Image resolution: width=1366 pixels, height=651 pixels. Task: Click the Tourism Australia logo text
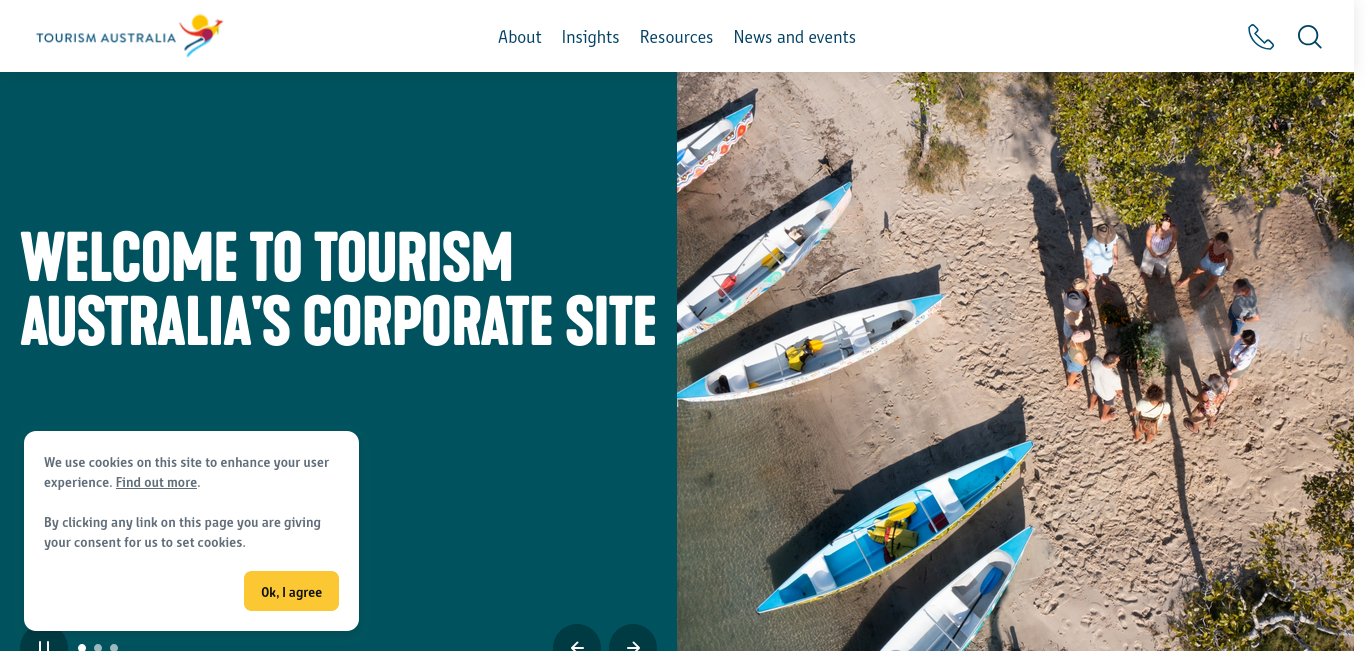click(106, 38)
